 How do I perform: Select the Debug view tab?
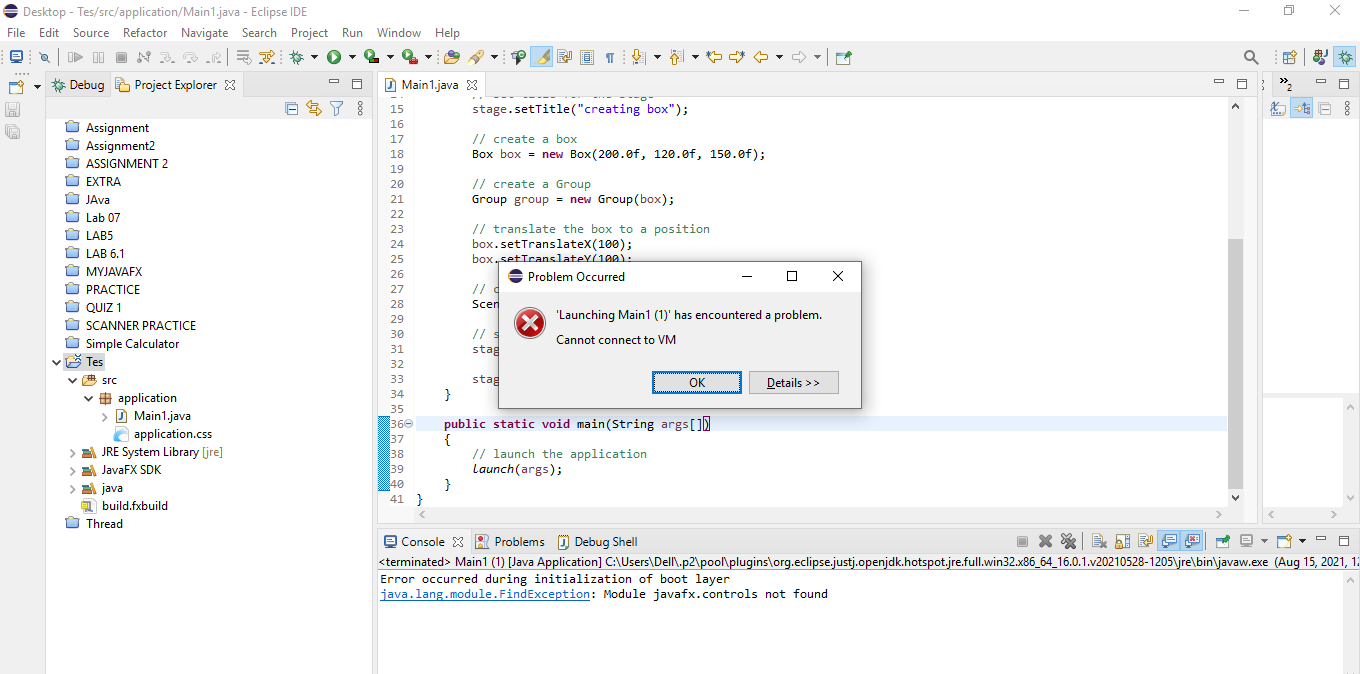coord(78,85)
